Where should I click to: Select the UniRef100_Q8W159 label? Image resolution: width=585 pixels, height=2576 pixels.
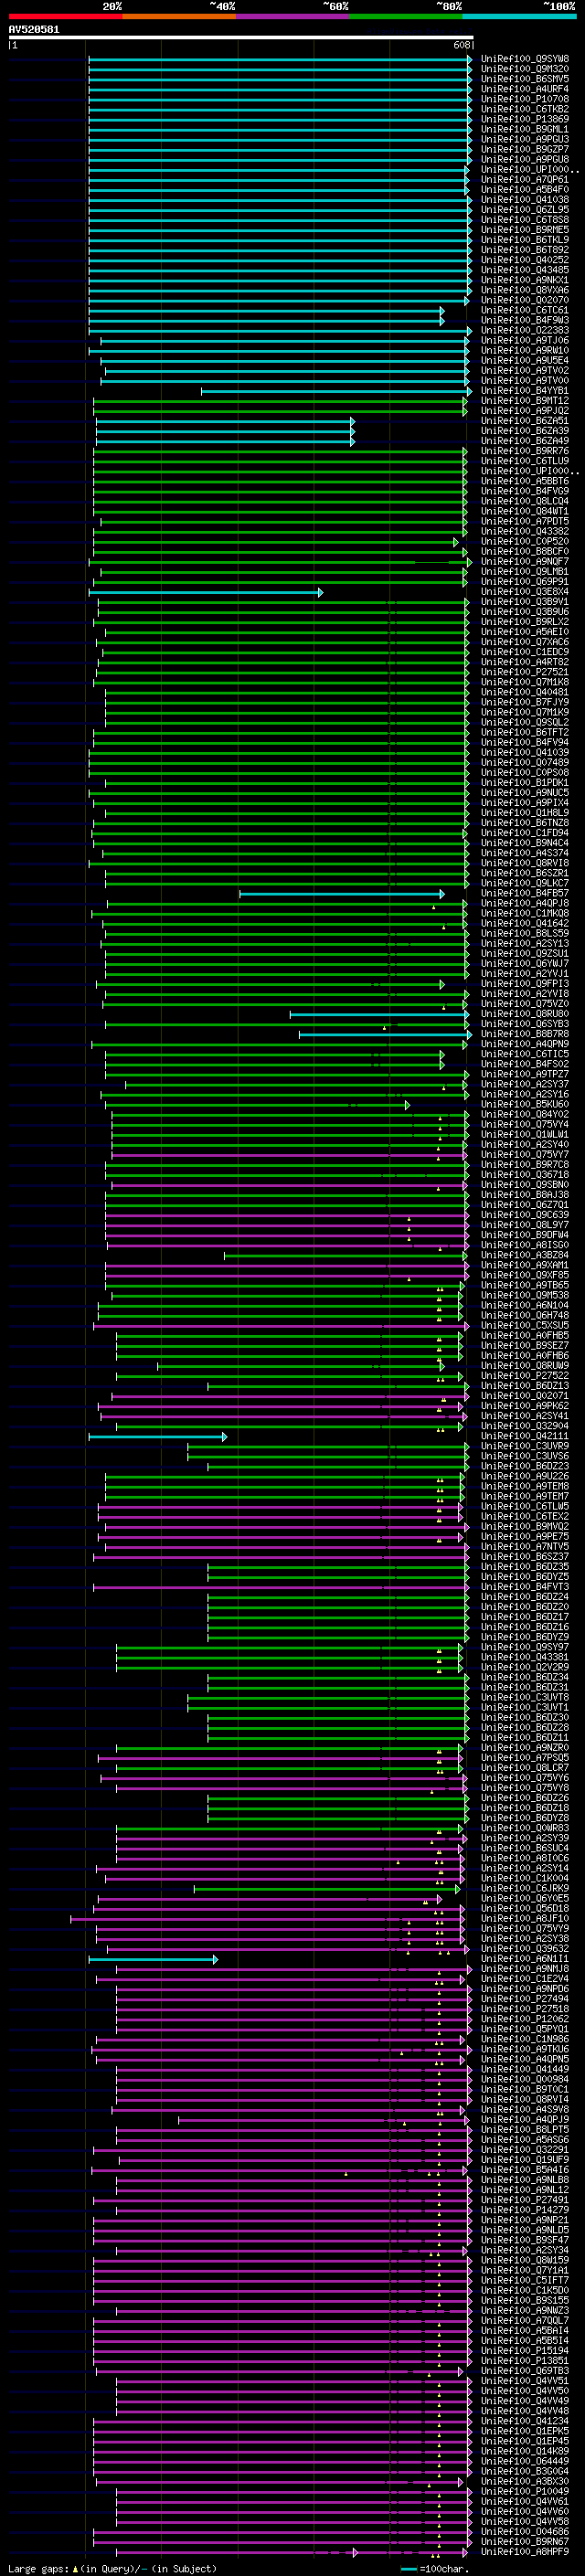point(525,2261)
